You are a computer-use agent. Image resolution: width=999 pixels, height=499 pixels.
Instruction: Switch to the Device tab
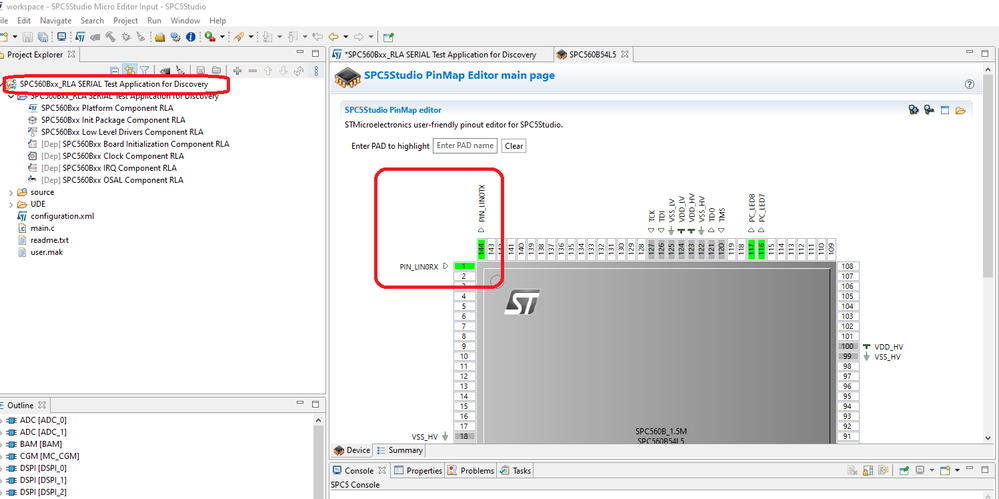[352, 451]
